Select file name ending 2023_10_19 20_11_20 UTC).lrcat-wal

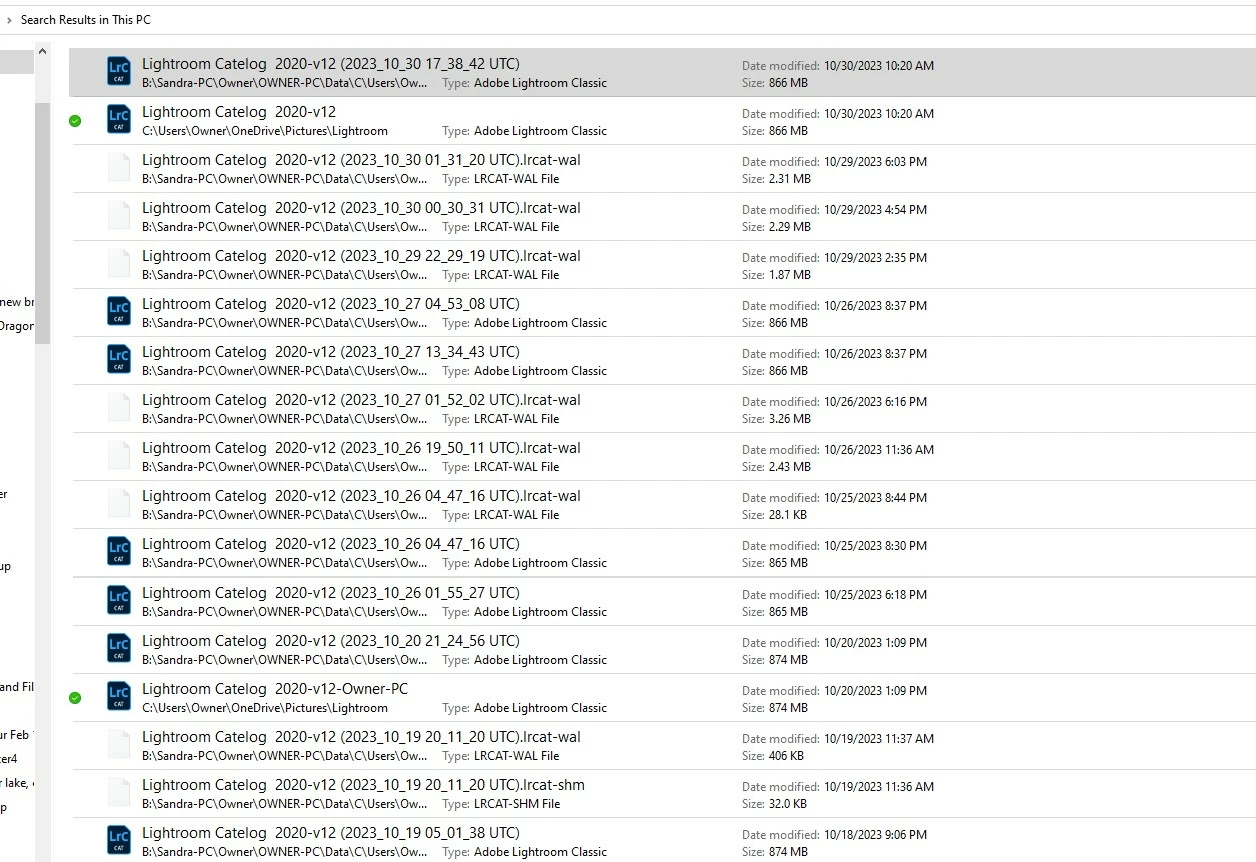(361, 737)
